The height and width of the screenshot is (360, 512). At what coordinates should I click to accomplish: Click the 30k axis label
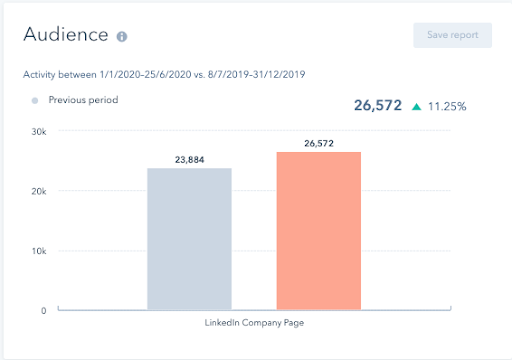click(39, 132)
